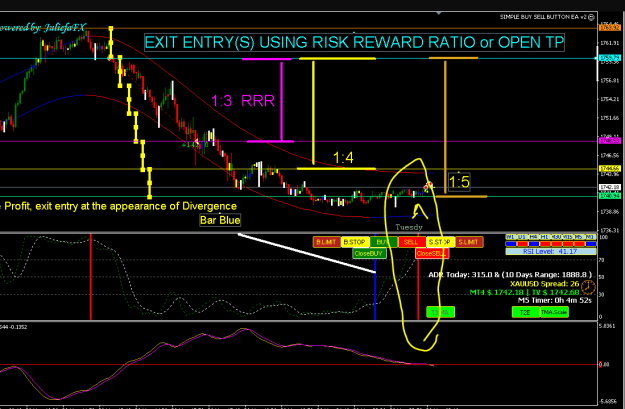Select the yellow 1:4 text label

[343, 158]
